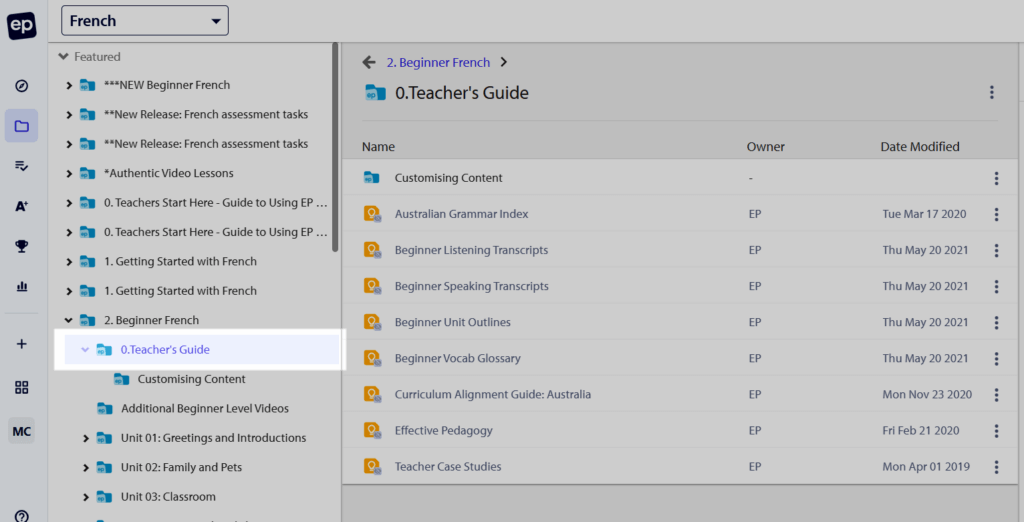Screen dimensions: 1024x522
Task: Open the bar chart analytics sidebar icon
Action: tap(22, 286)
